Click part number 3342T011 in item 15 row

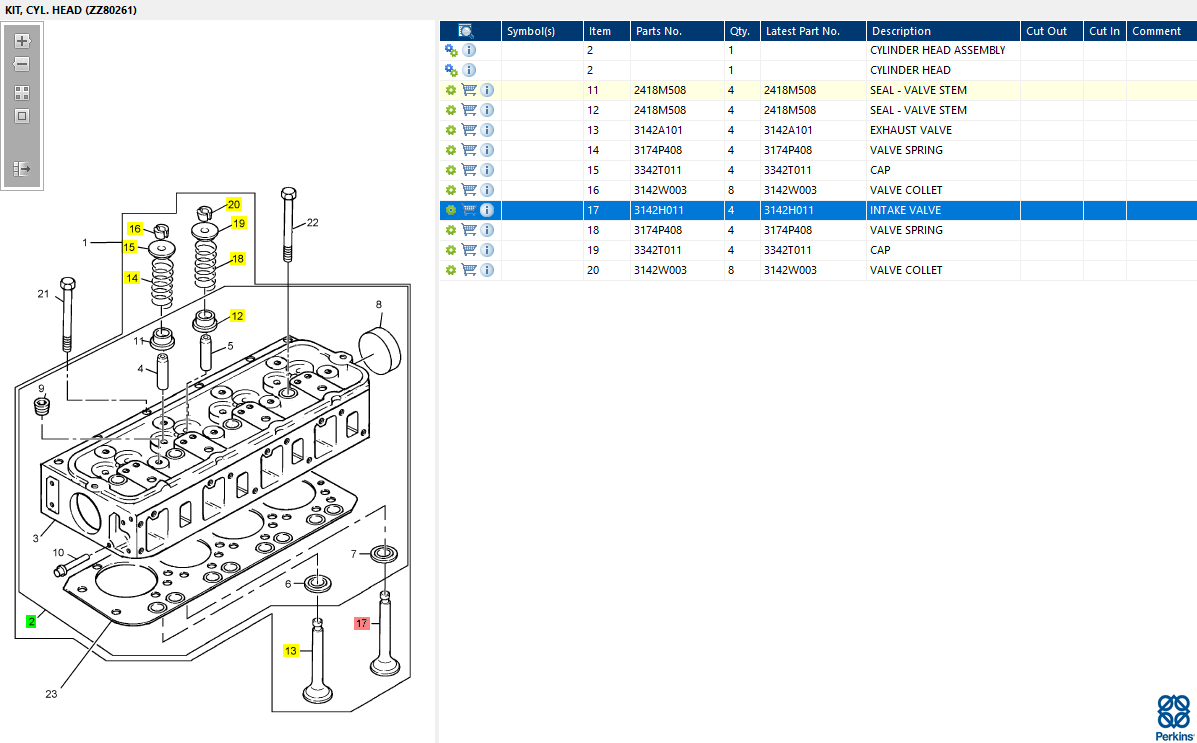659,170
